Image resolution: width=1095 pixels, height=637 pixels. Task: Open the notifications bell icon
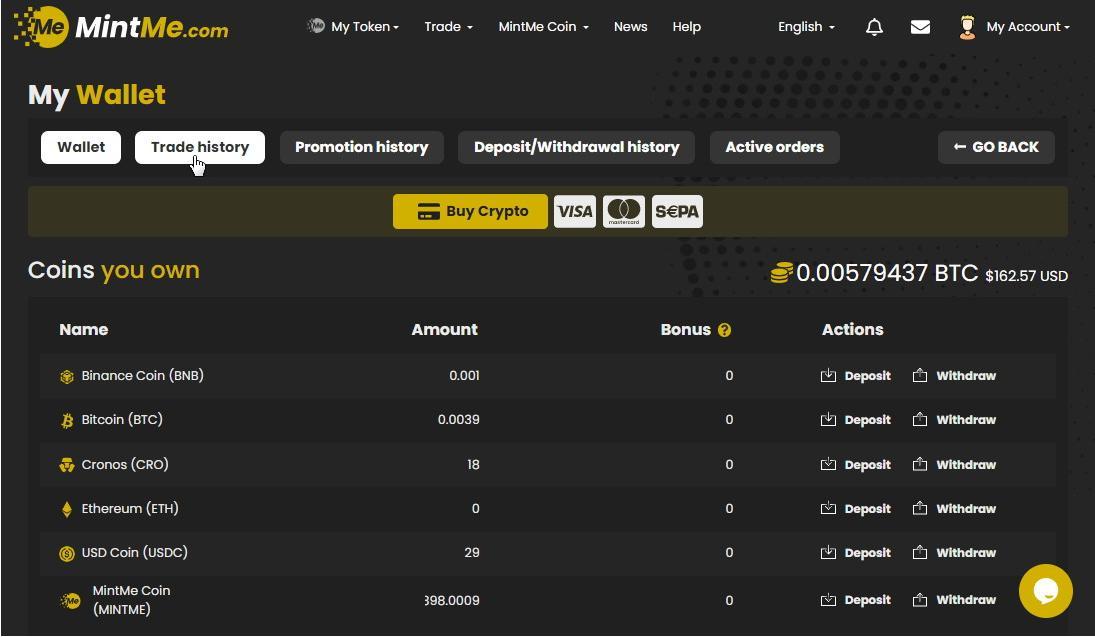(x=874, y=27)
